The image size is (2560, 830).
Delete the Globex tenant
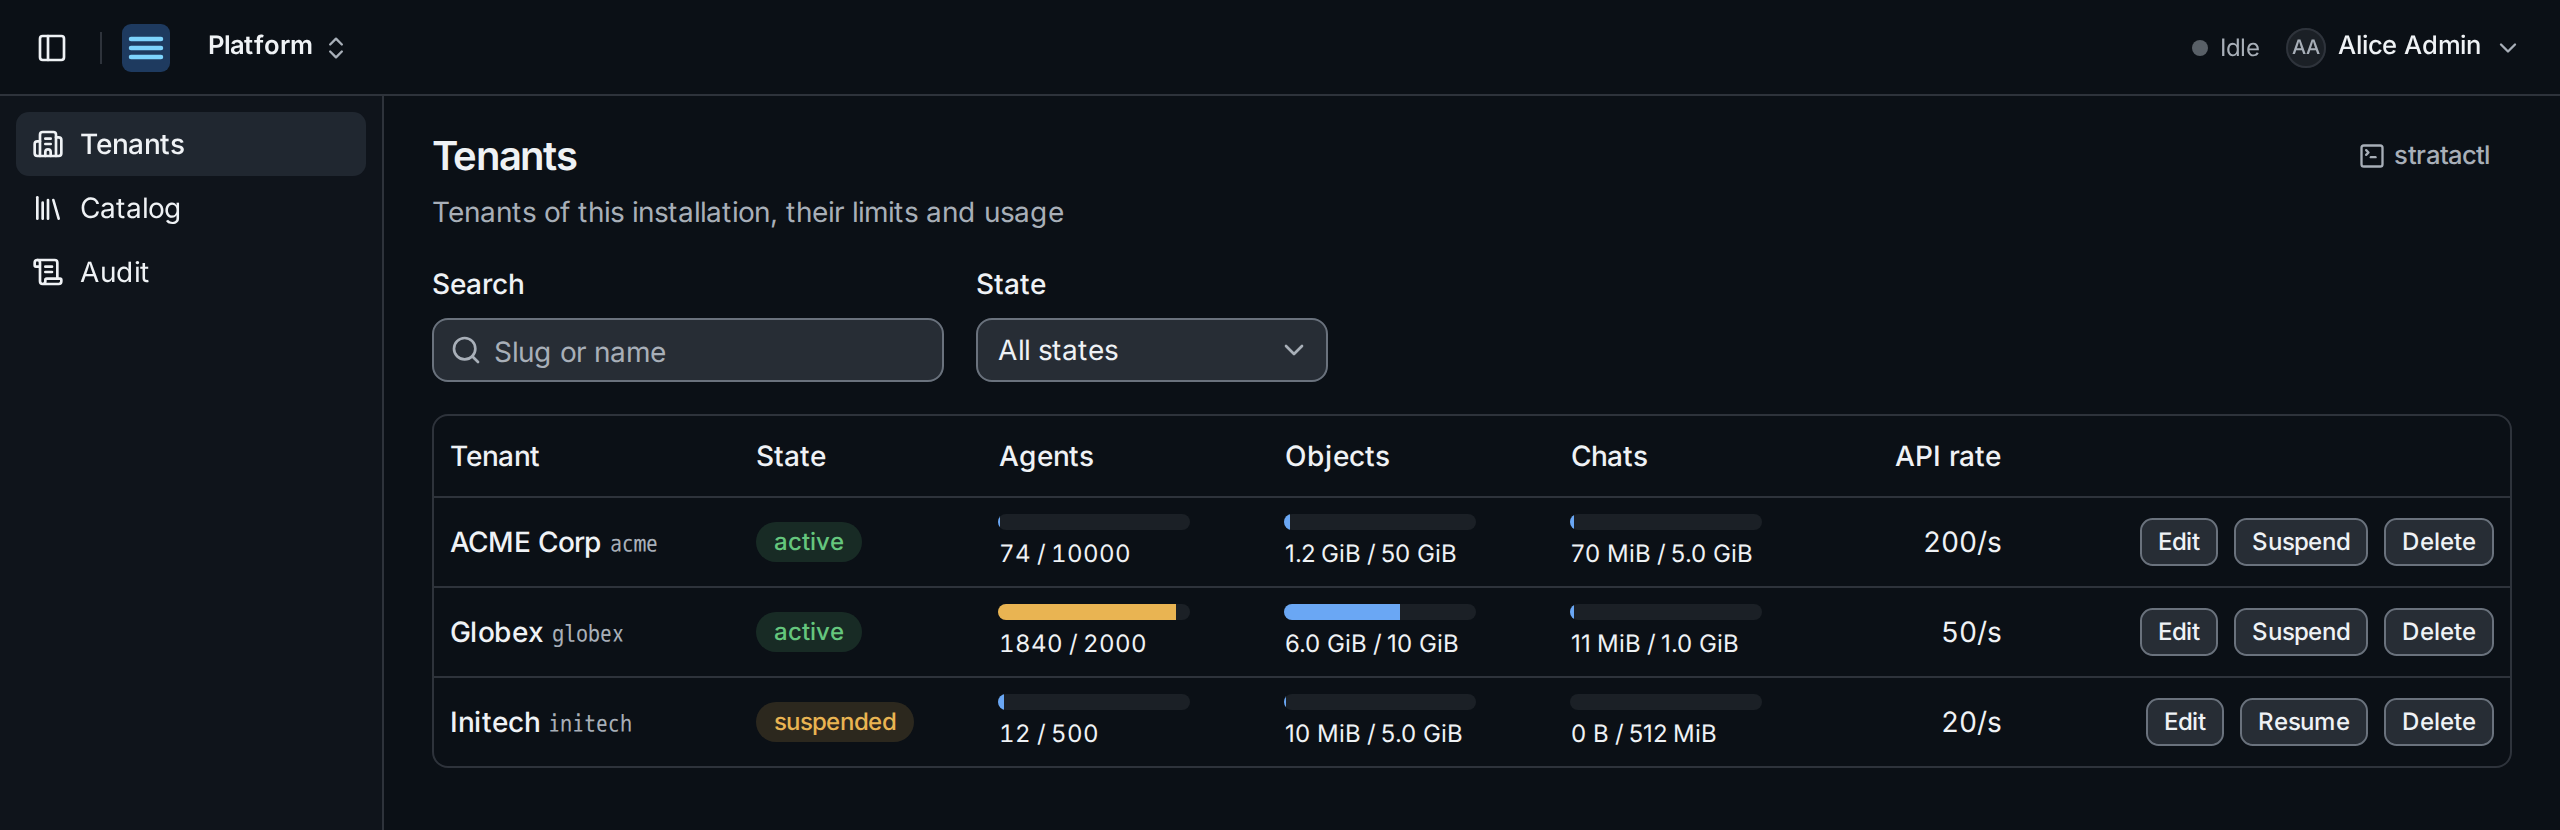(x=2438, y=632)
